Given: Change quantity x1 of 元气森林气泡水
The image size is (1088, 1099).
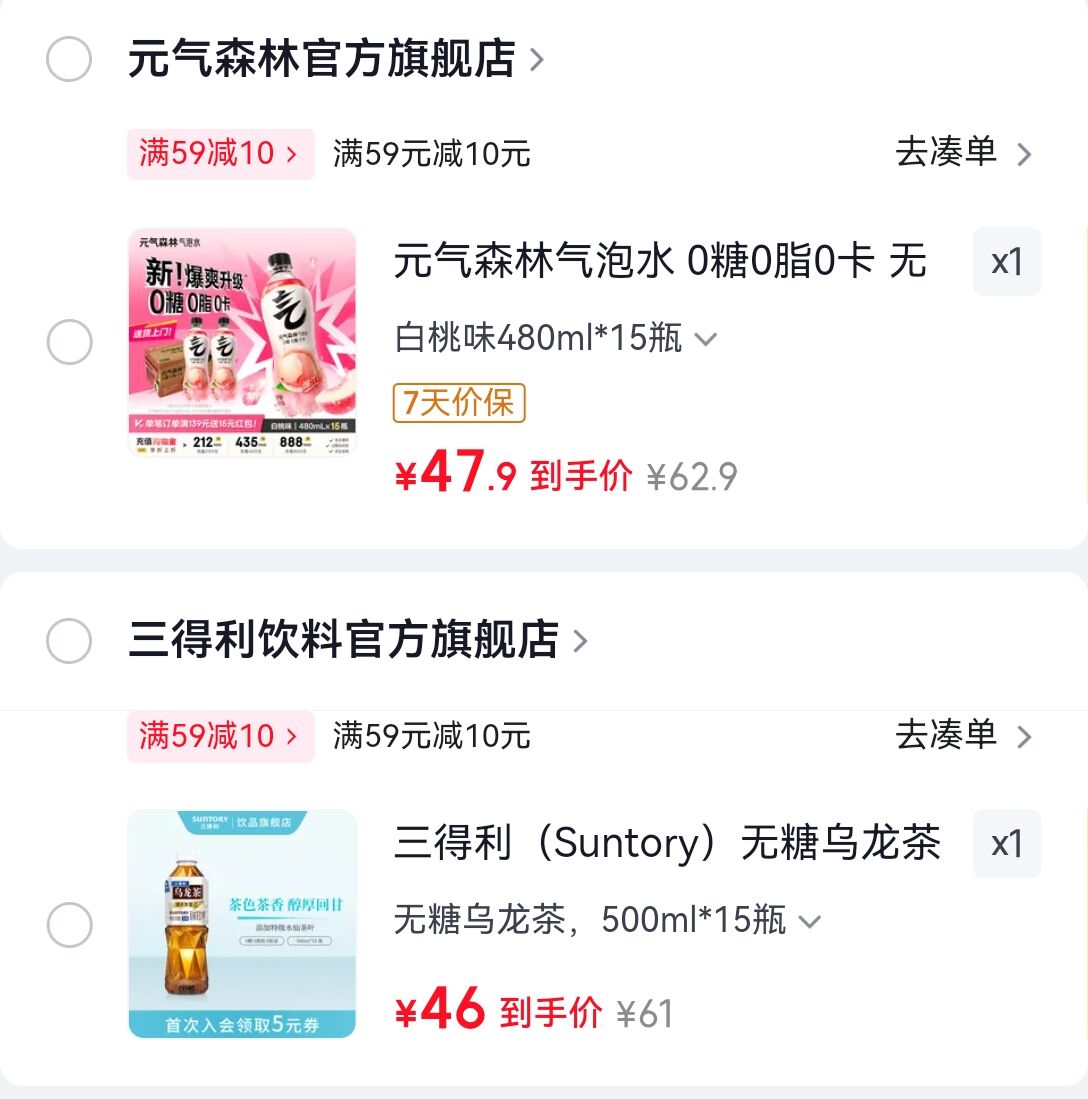Looking at the screenshot, I should point(1007,262).
